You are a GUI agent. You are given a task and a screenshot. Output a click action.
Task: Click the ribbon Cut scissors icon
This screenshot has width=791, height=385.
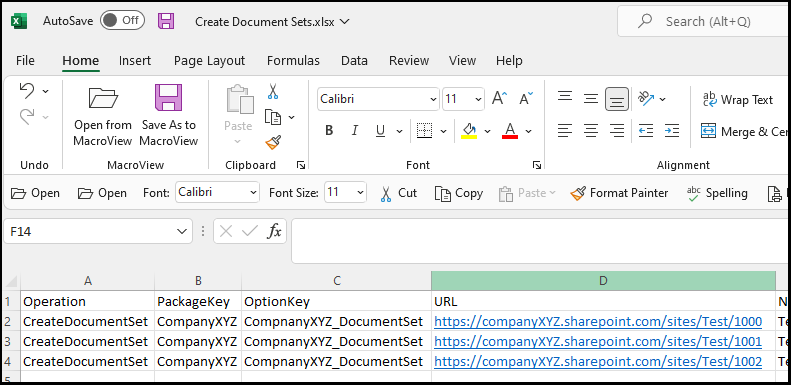(x=273, y=91)
